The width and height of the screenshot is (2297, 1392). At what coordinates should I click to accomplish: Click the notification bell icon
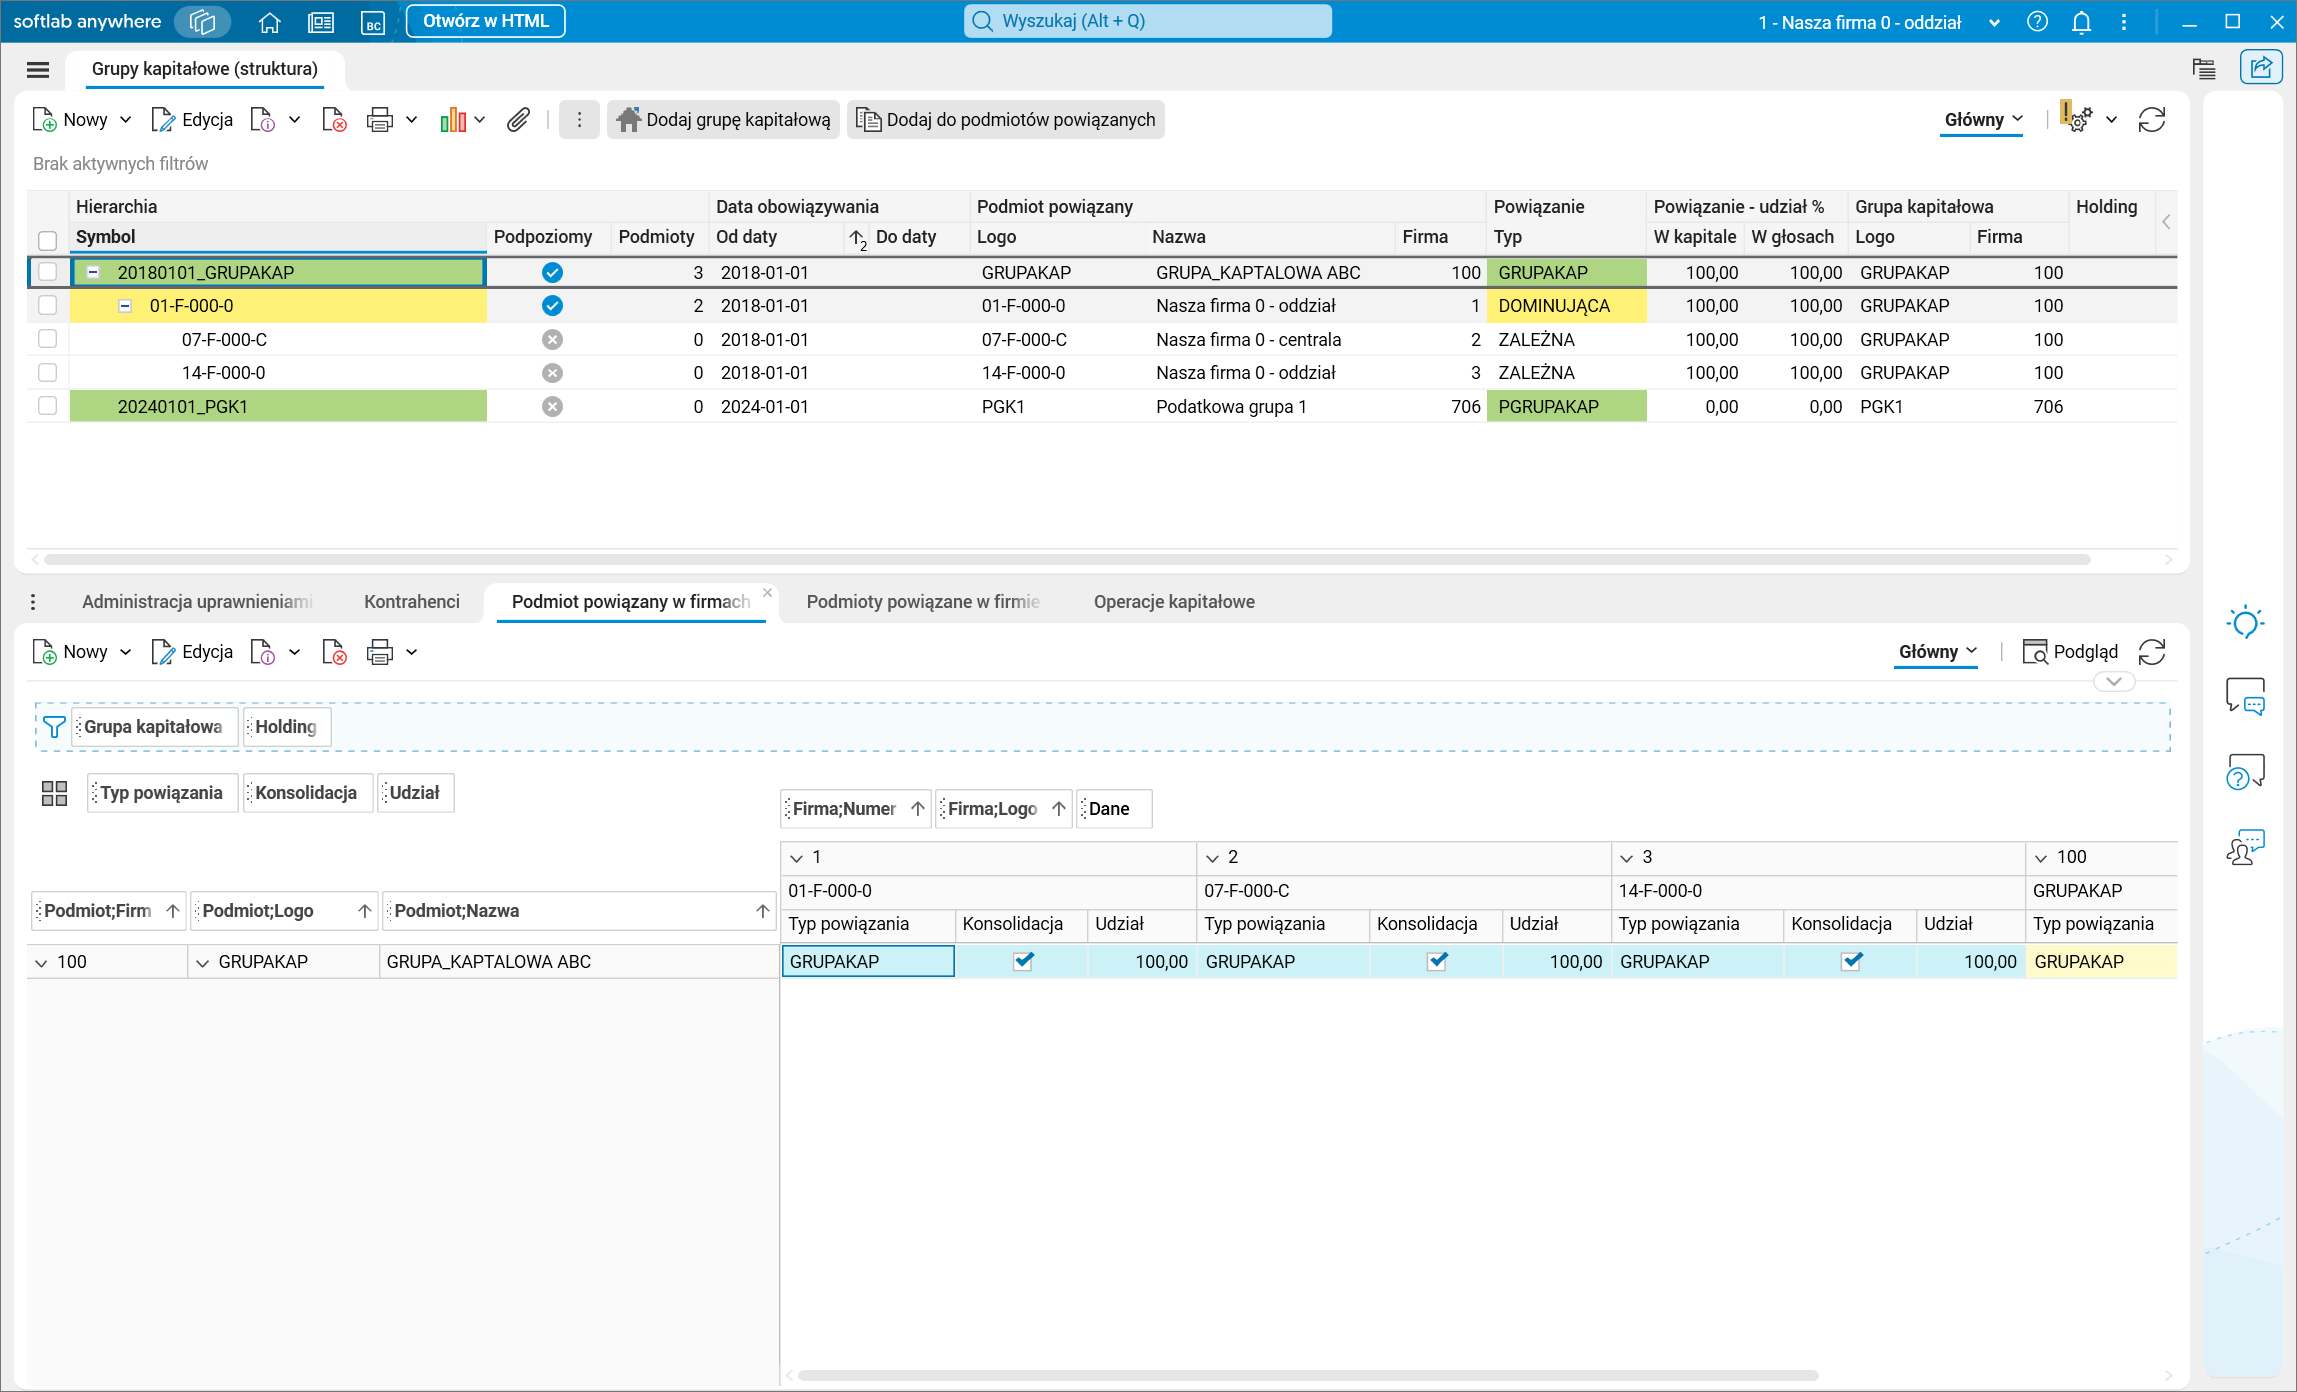click(2081, 22)
